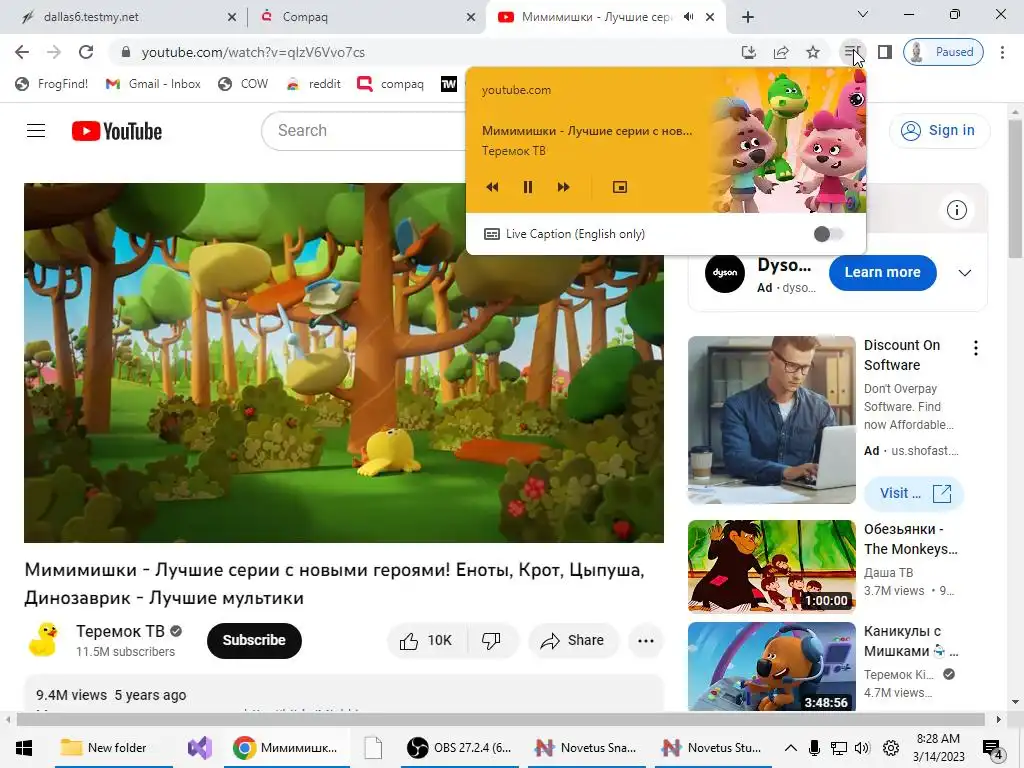Open the Chrome side panel
This screenshot has height=768, width=1024.
[x=884, y=52]
